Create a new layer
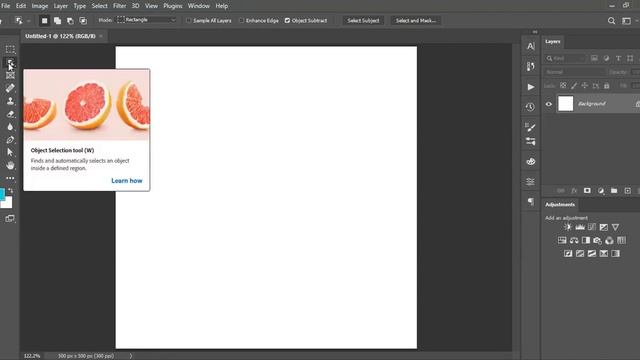This screenshot has height=360, width=640. (x=627, y=191)
